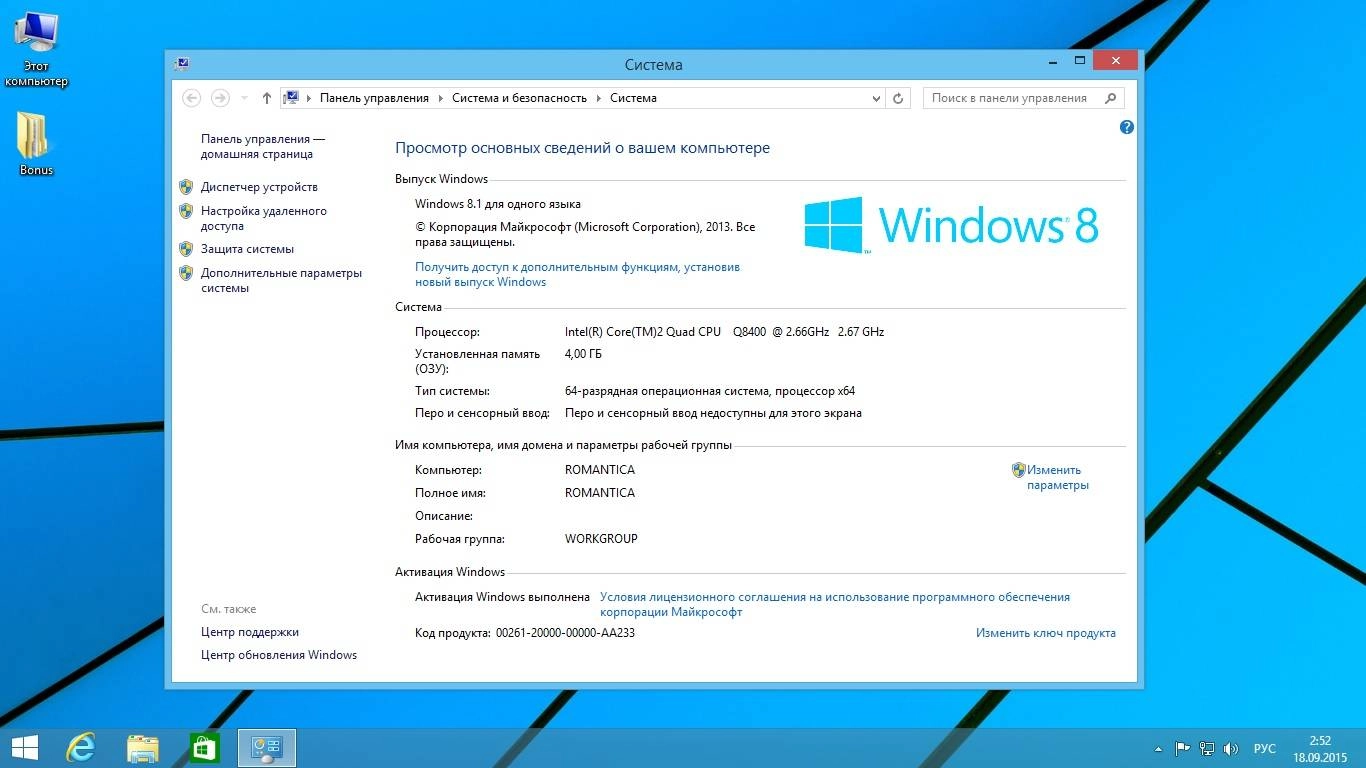Open Windows Store from taskbar

(205, 748)
